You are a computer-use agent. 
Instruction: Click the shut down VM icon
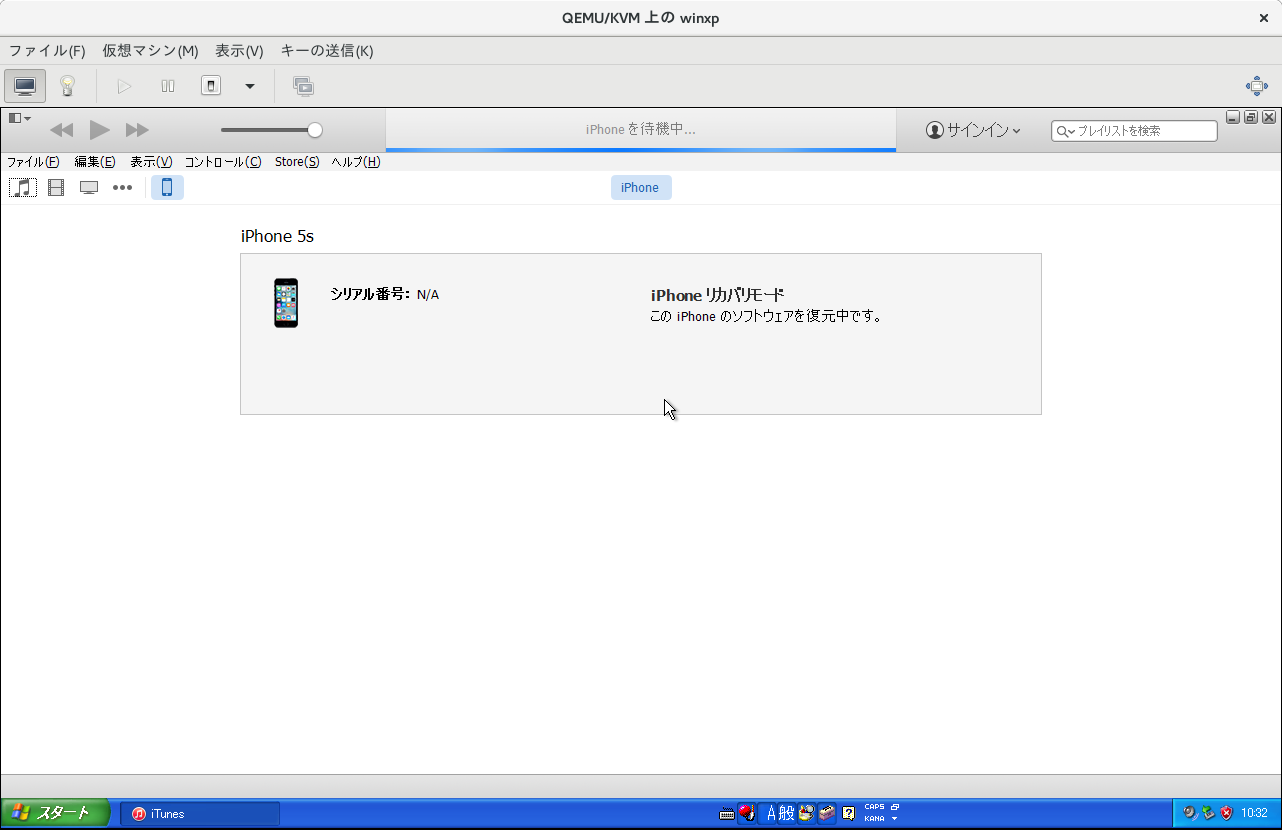pyautogui.click(x=211, y=86)
